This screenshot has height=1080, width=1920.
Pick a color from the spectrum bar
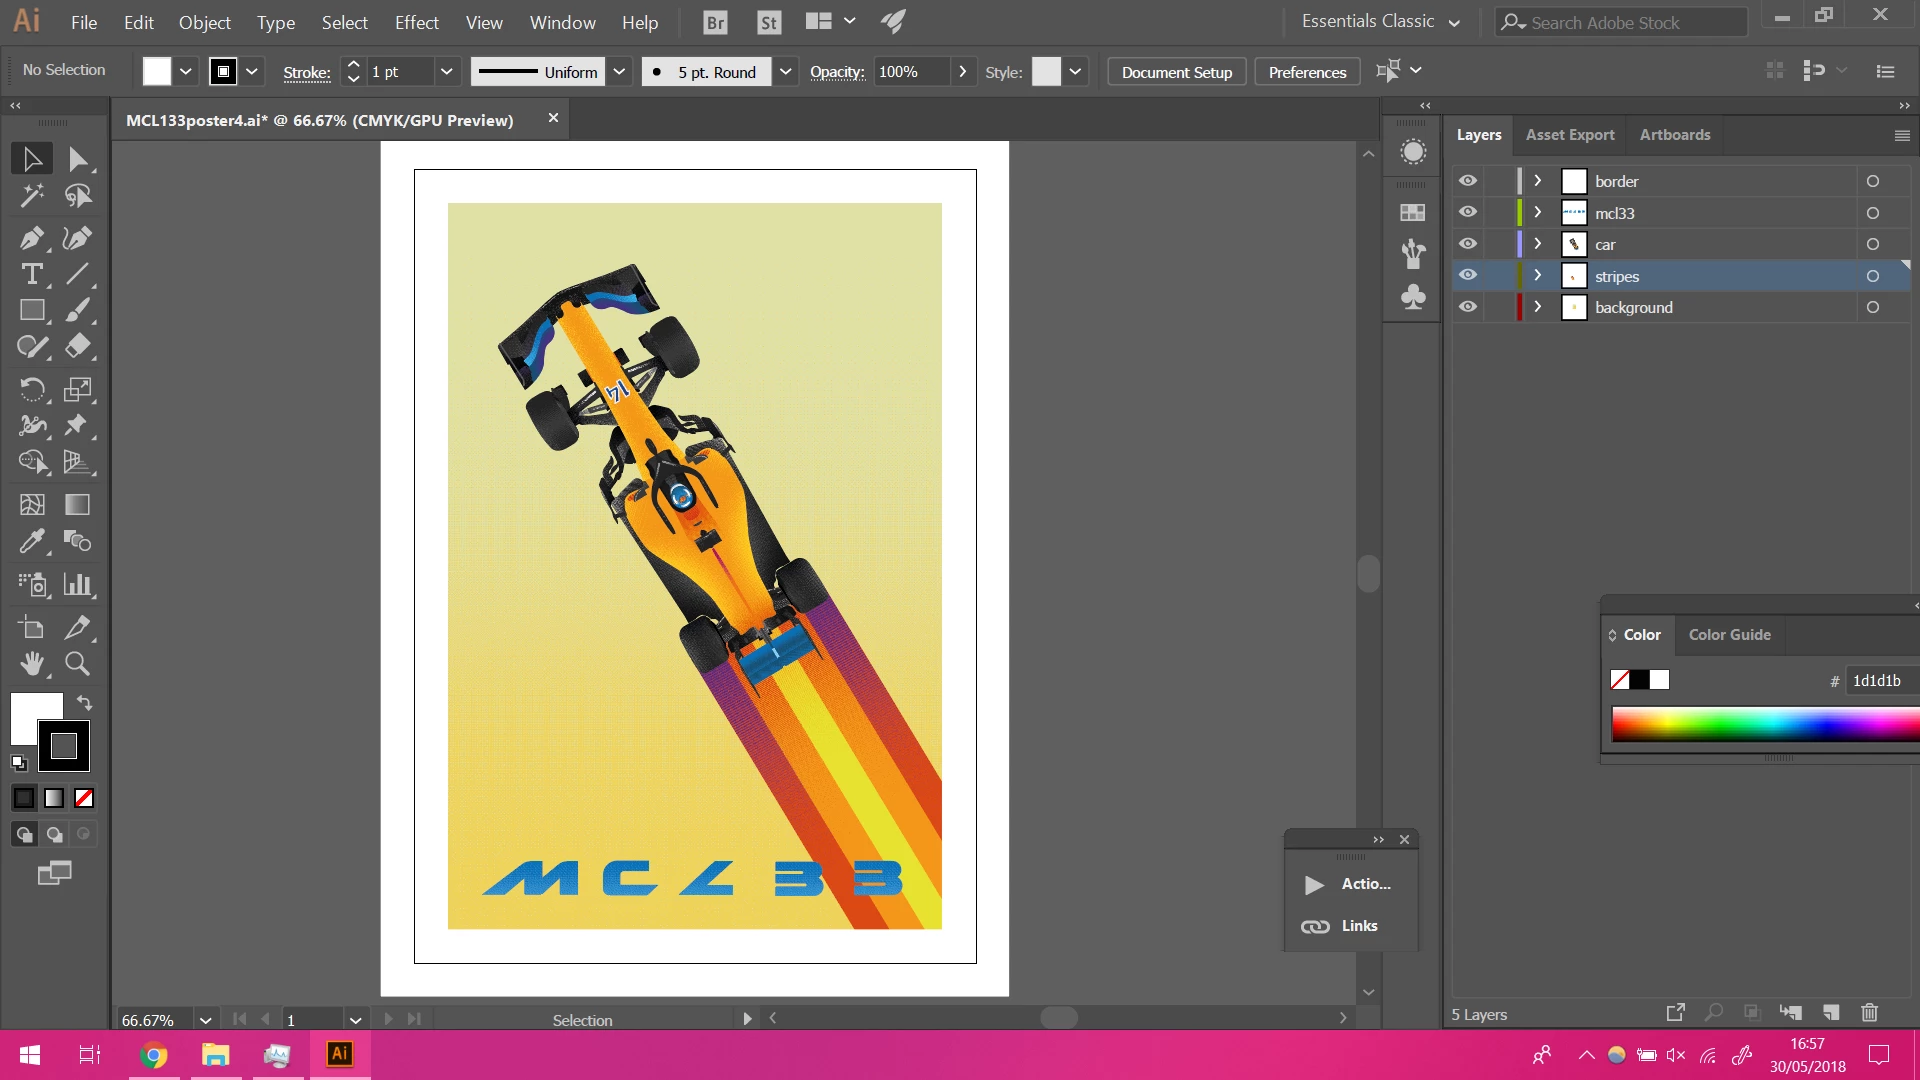click(1760, 724)
